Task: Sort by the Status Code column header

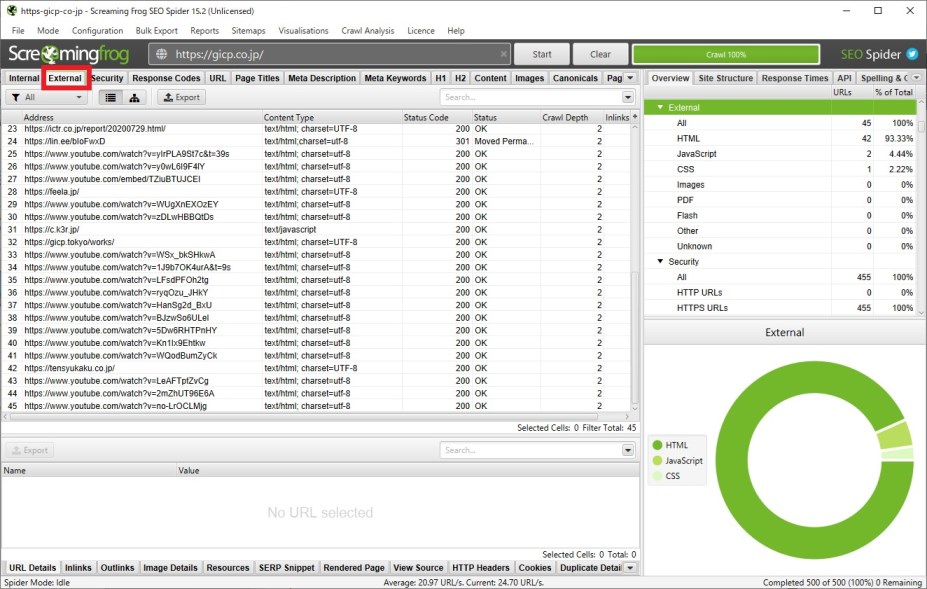Action: pos(437,117)
